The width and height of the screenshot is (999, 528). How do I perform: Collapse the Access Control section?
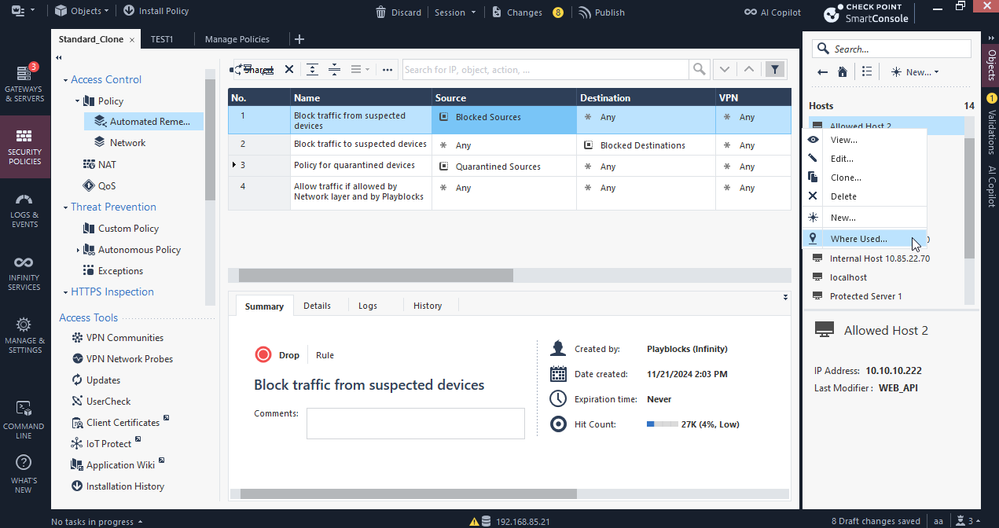[x=65, y=80]
